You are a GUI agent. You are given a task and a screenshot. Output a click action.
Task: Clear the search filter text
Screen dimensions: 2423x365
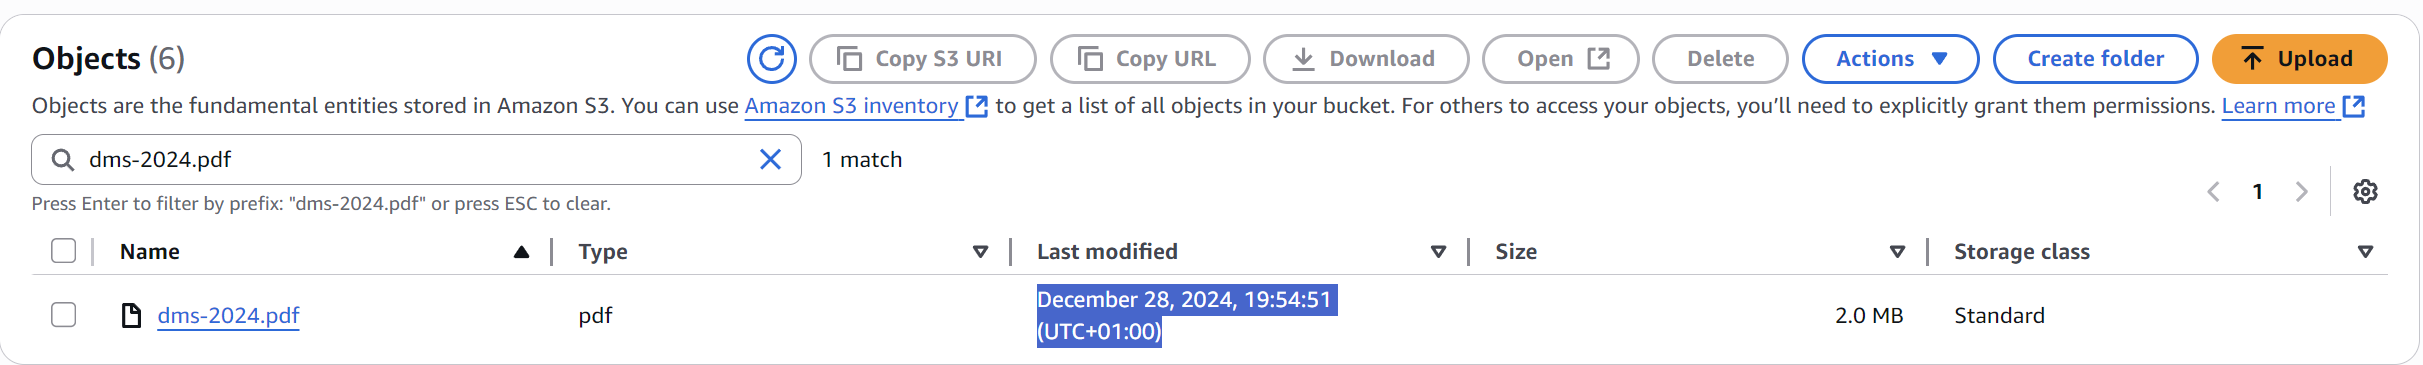[x=770, y=160]
